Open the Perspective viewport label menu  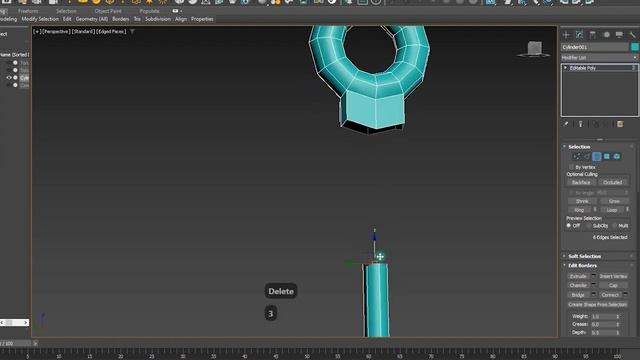(x=56, y=31)
